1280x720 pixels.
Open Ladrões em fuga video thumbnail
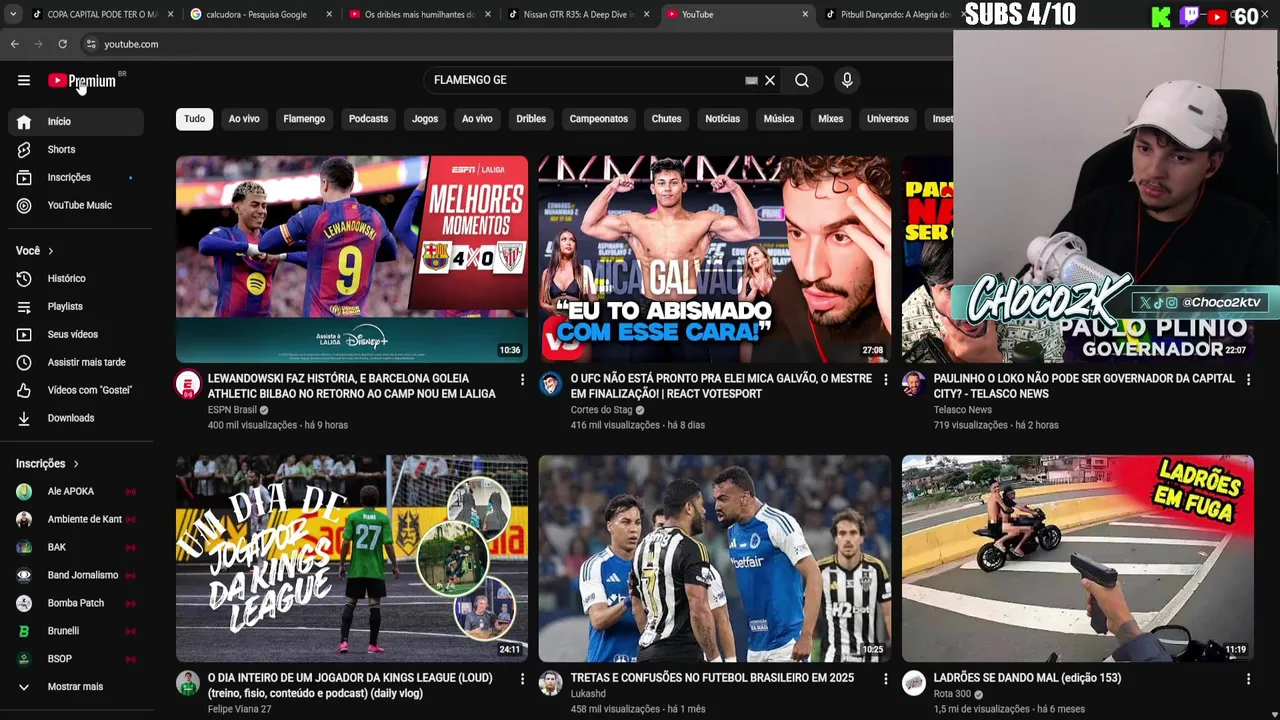click(1078, 559)
